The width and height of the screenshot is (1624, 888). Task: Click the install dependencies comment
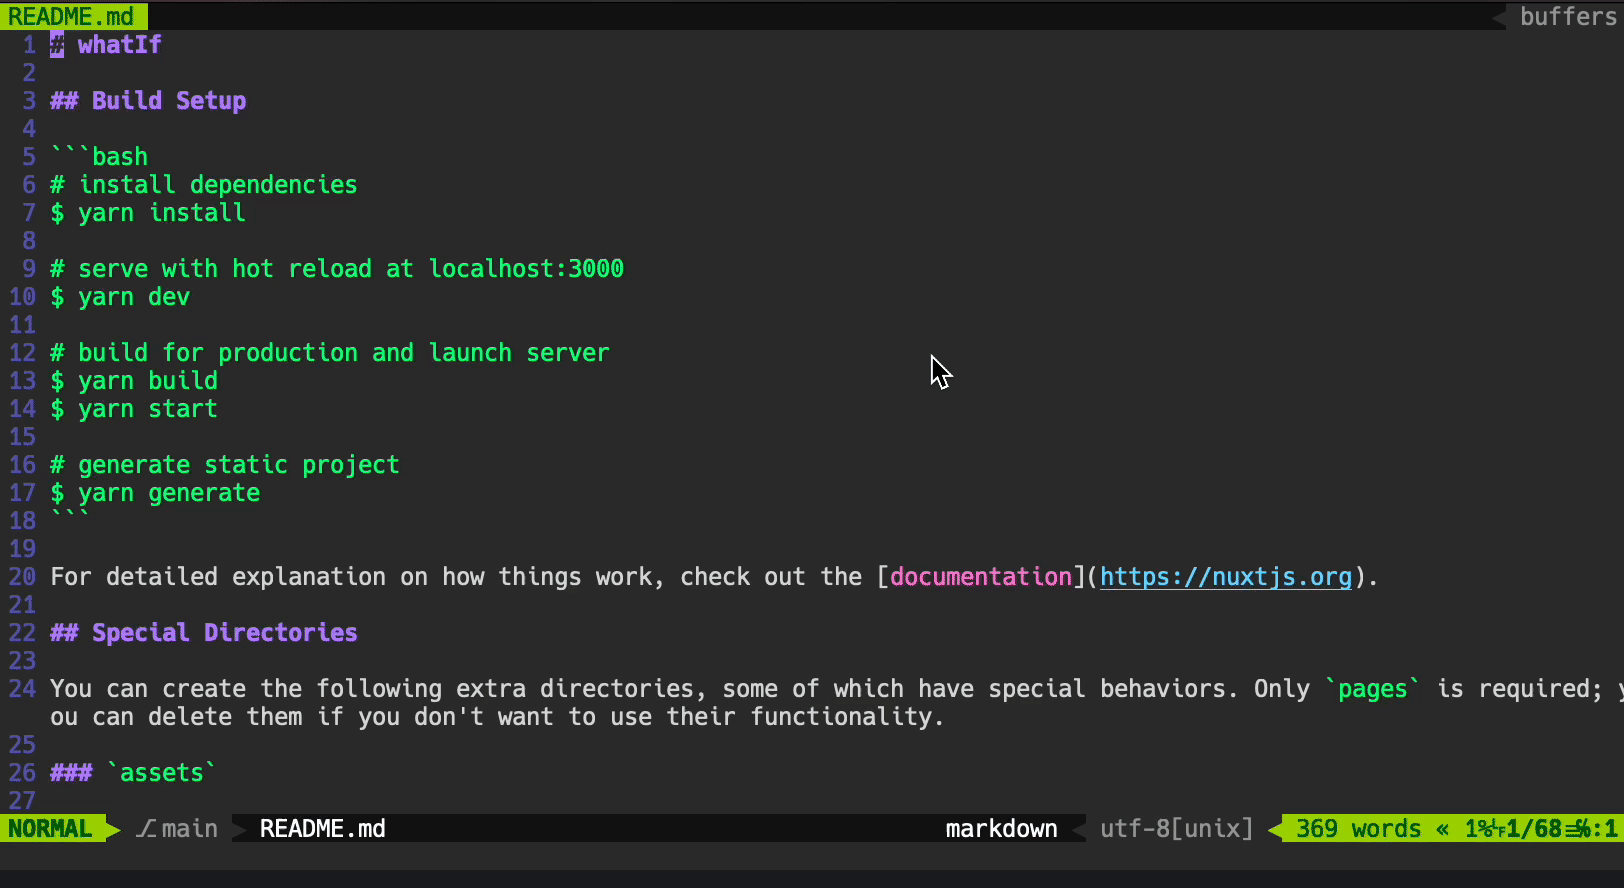204,185
